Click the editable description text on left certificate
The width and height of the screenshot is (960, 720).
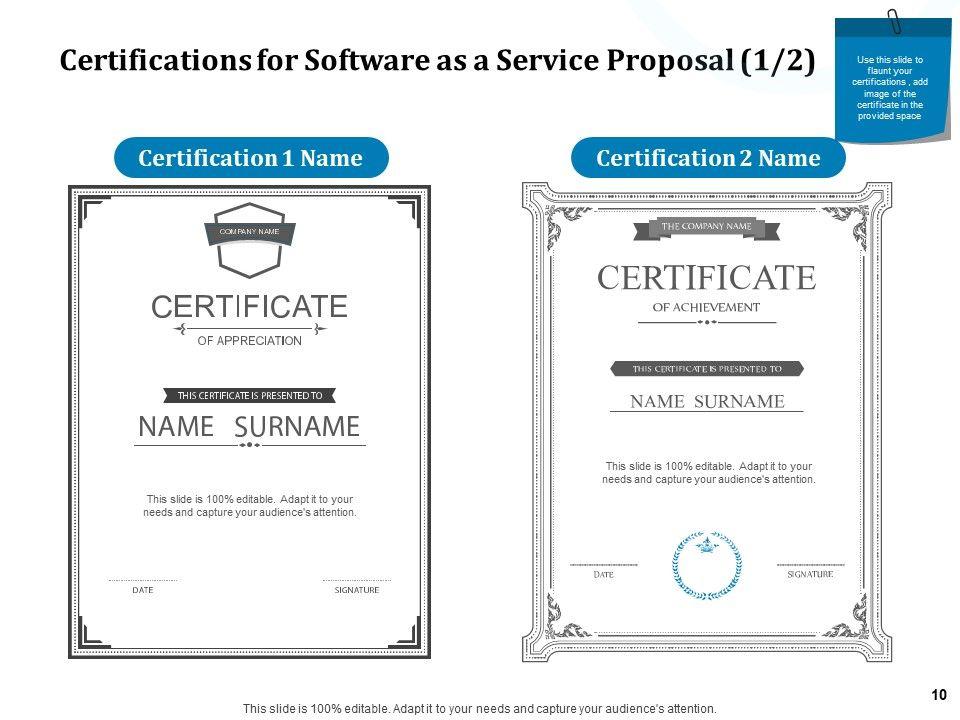click(250, 506)
